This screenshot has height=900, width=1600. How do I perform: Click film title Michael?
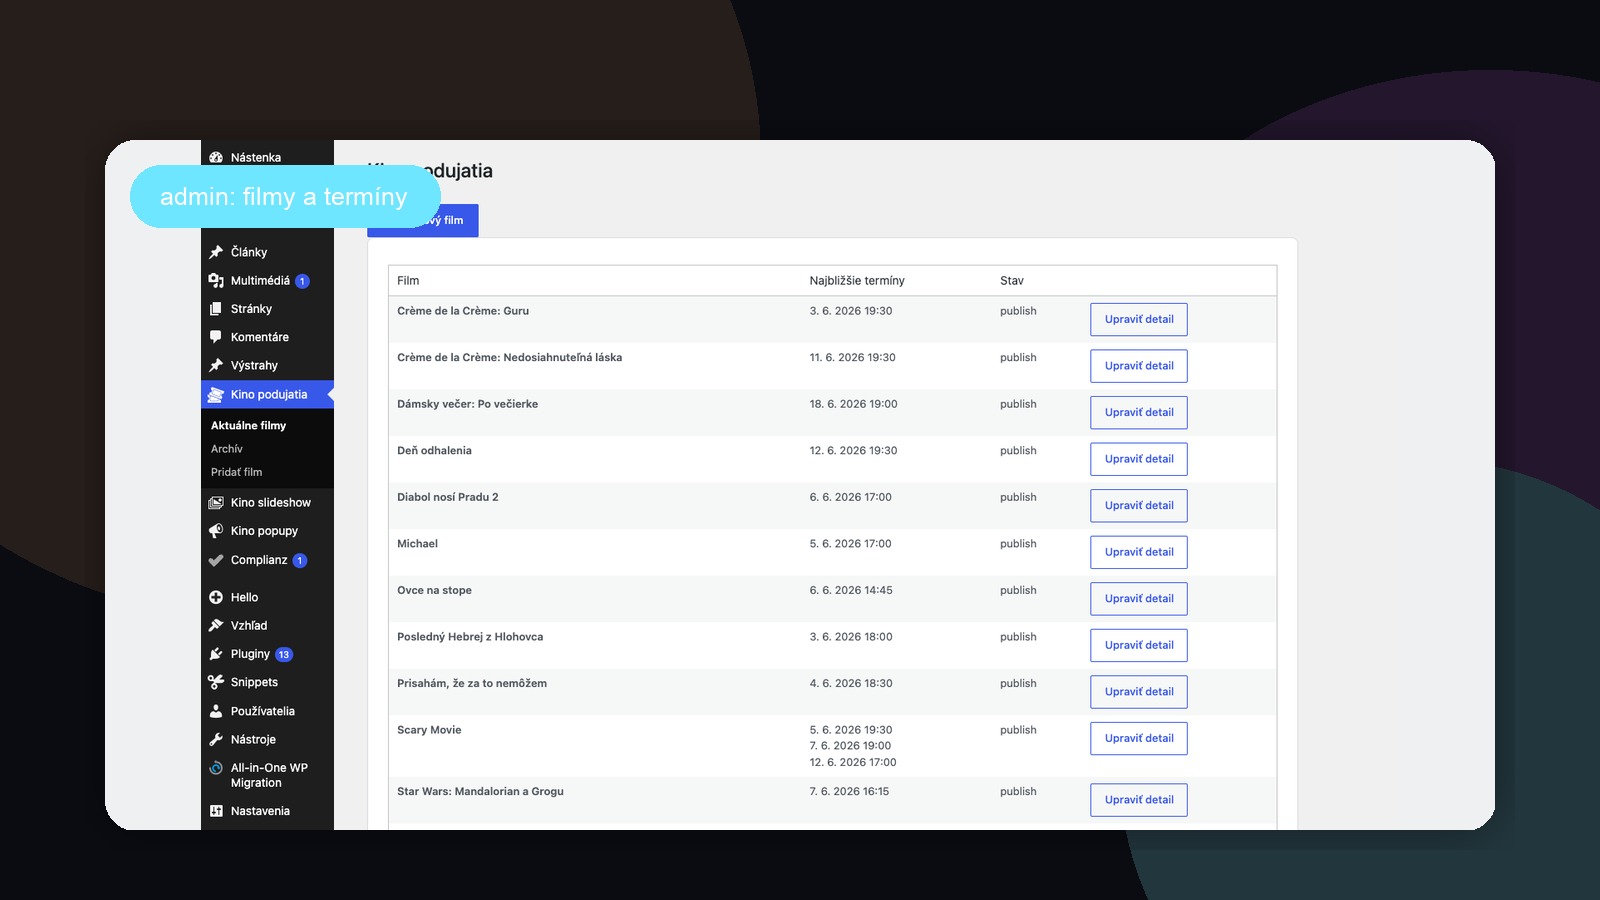pyautogui.click(x=417, y=544)
